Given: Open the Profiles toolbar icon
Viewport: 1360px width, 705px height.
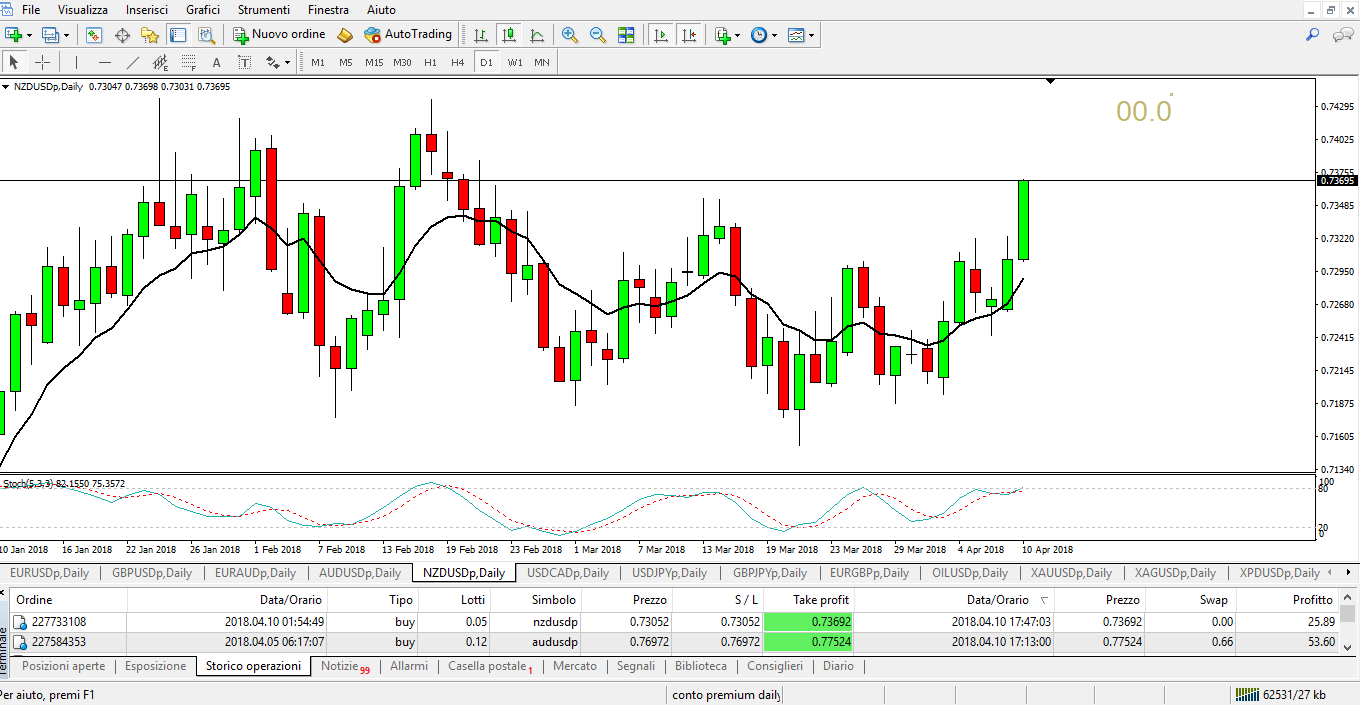Looking at the screenshot, I should (51, 35).
